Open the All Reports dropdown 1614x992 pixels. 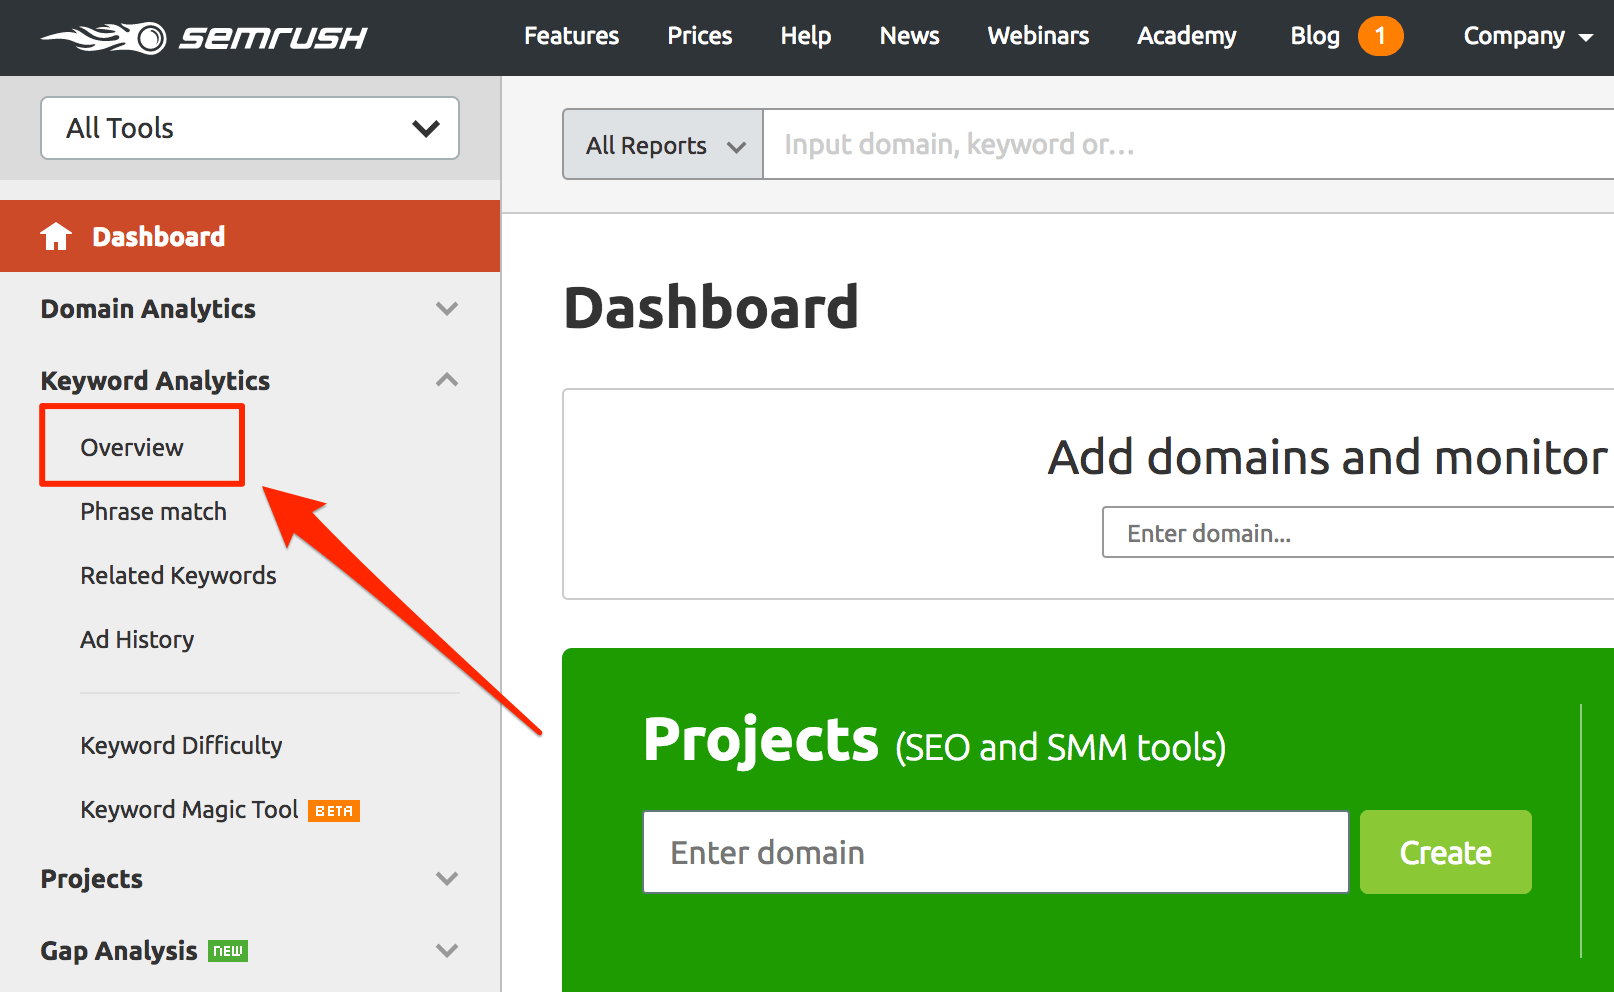point(663,145)
